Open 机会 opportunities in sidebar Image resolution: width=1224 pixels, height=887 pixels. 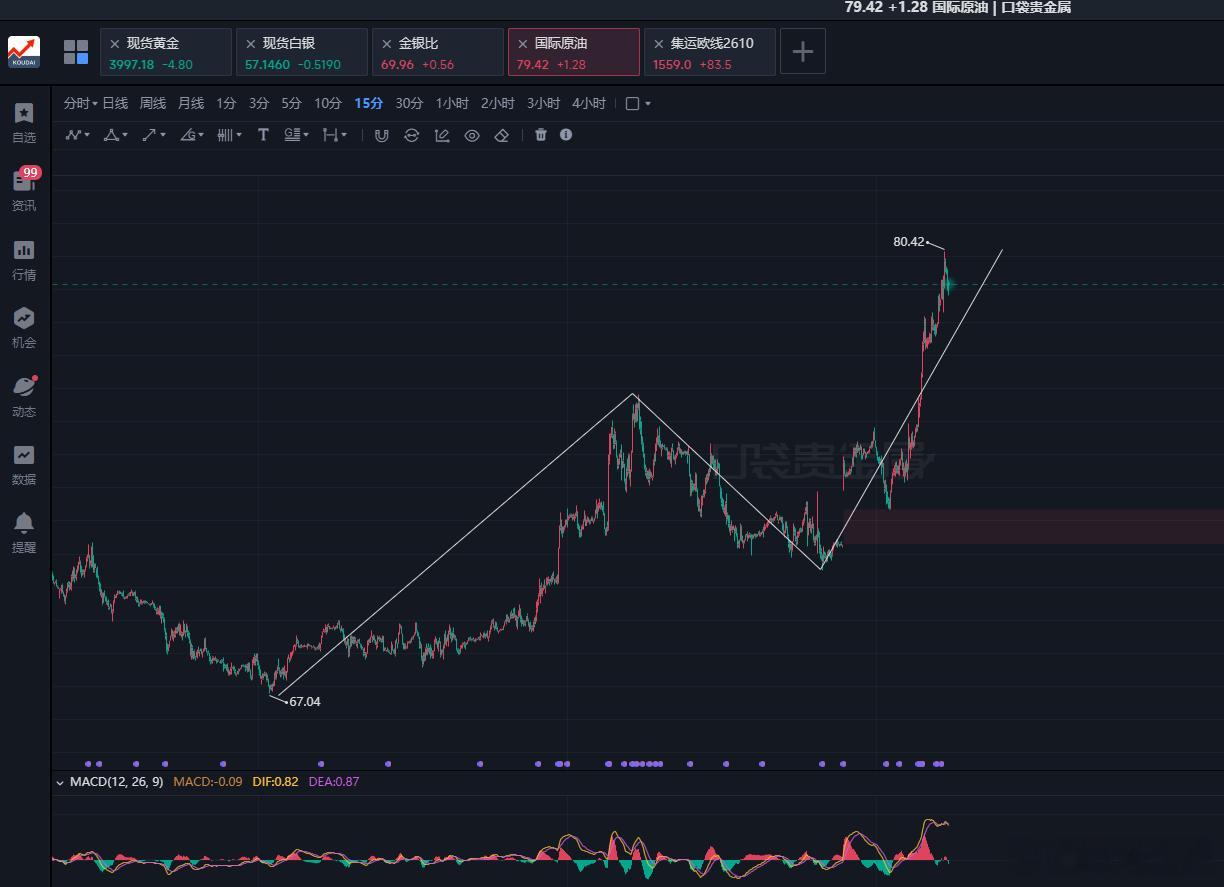tap(24, 327)
